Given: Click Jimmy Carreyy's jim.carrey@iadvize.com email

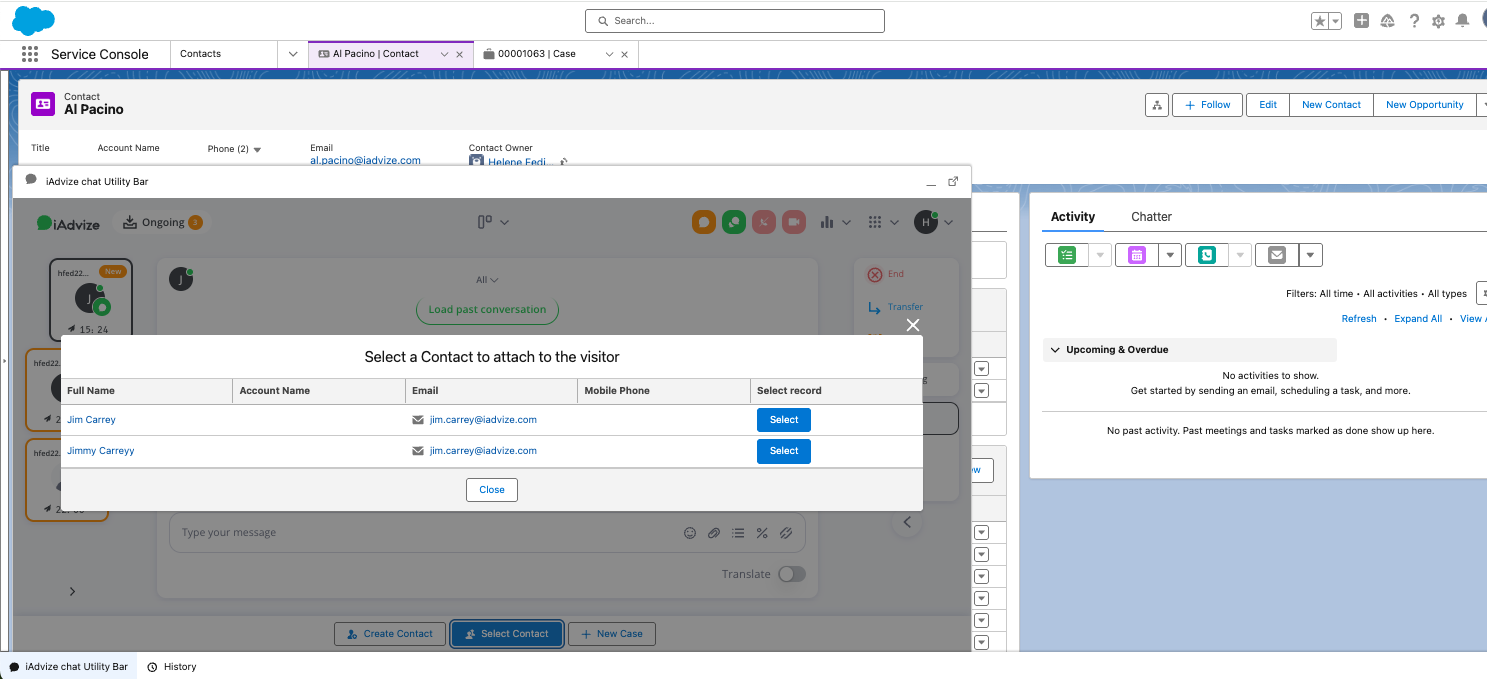Looking at the screenshot, I should click(x=483, y=451).
